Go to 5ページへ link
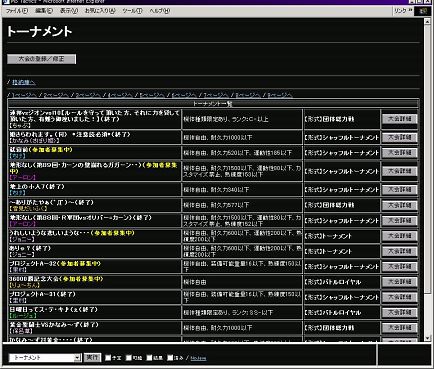Screen dimensions: 434x369 coord(152,95)
